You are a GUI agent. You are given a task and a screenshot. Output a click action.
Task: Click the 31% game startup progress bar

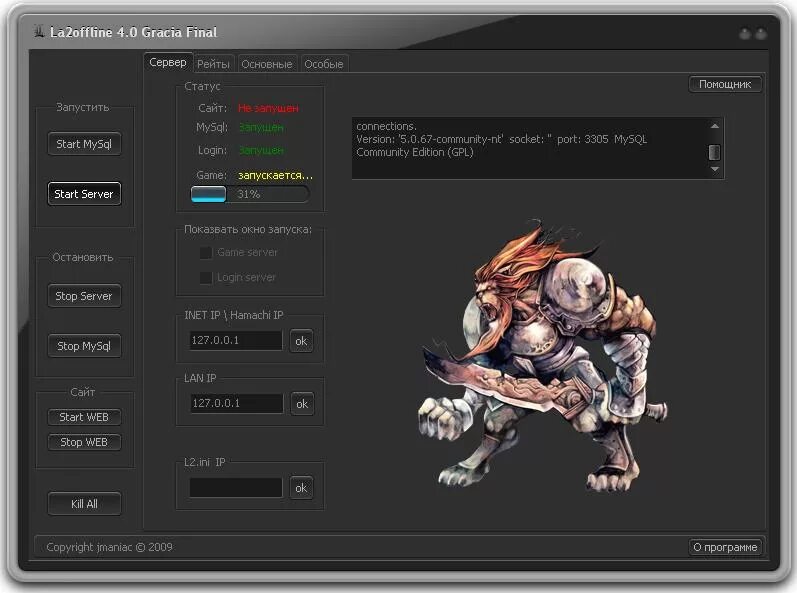250,194
